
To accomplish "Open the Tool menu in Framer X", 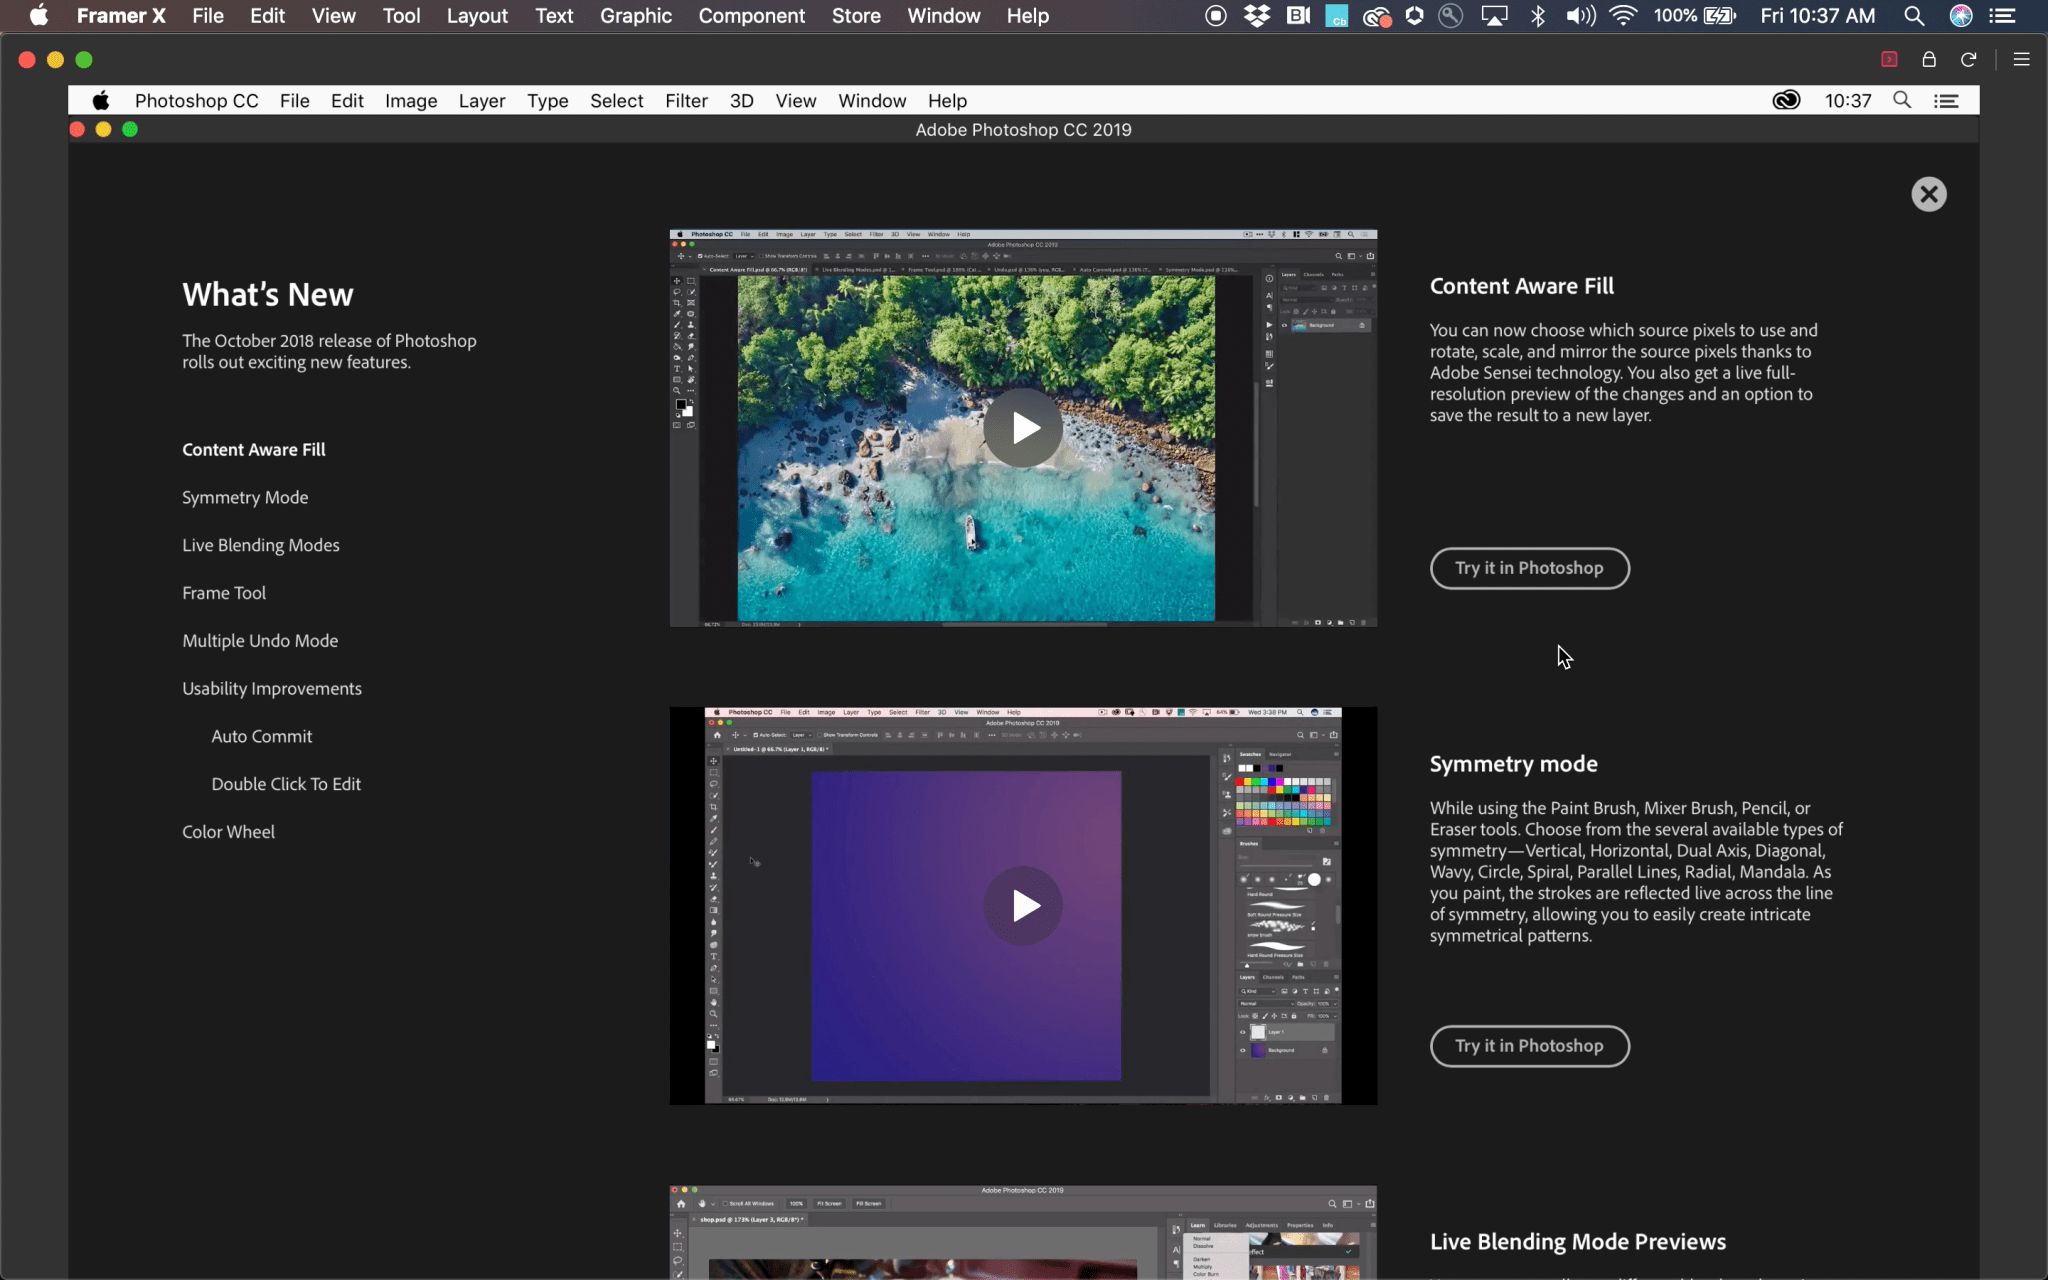I will click(401, 16).
